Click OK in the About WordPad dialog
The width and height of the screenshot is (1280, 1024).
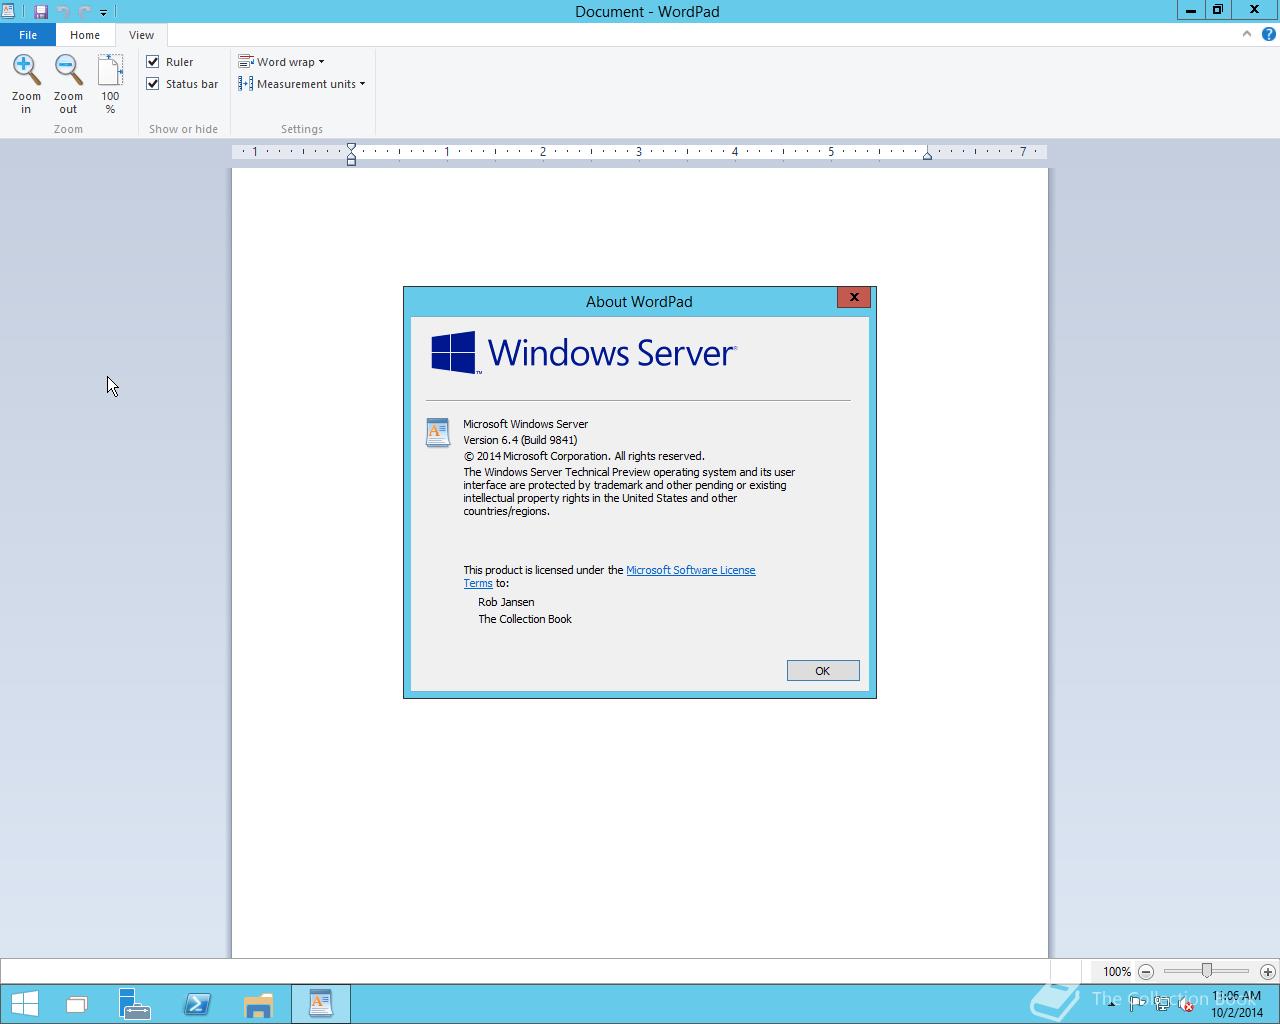click(823, 671)
